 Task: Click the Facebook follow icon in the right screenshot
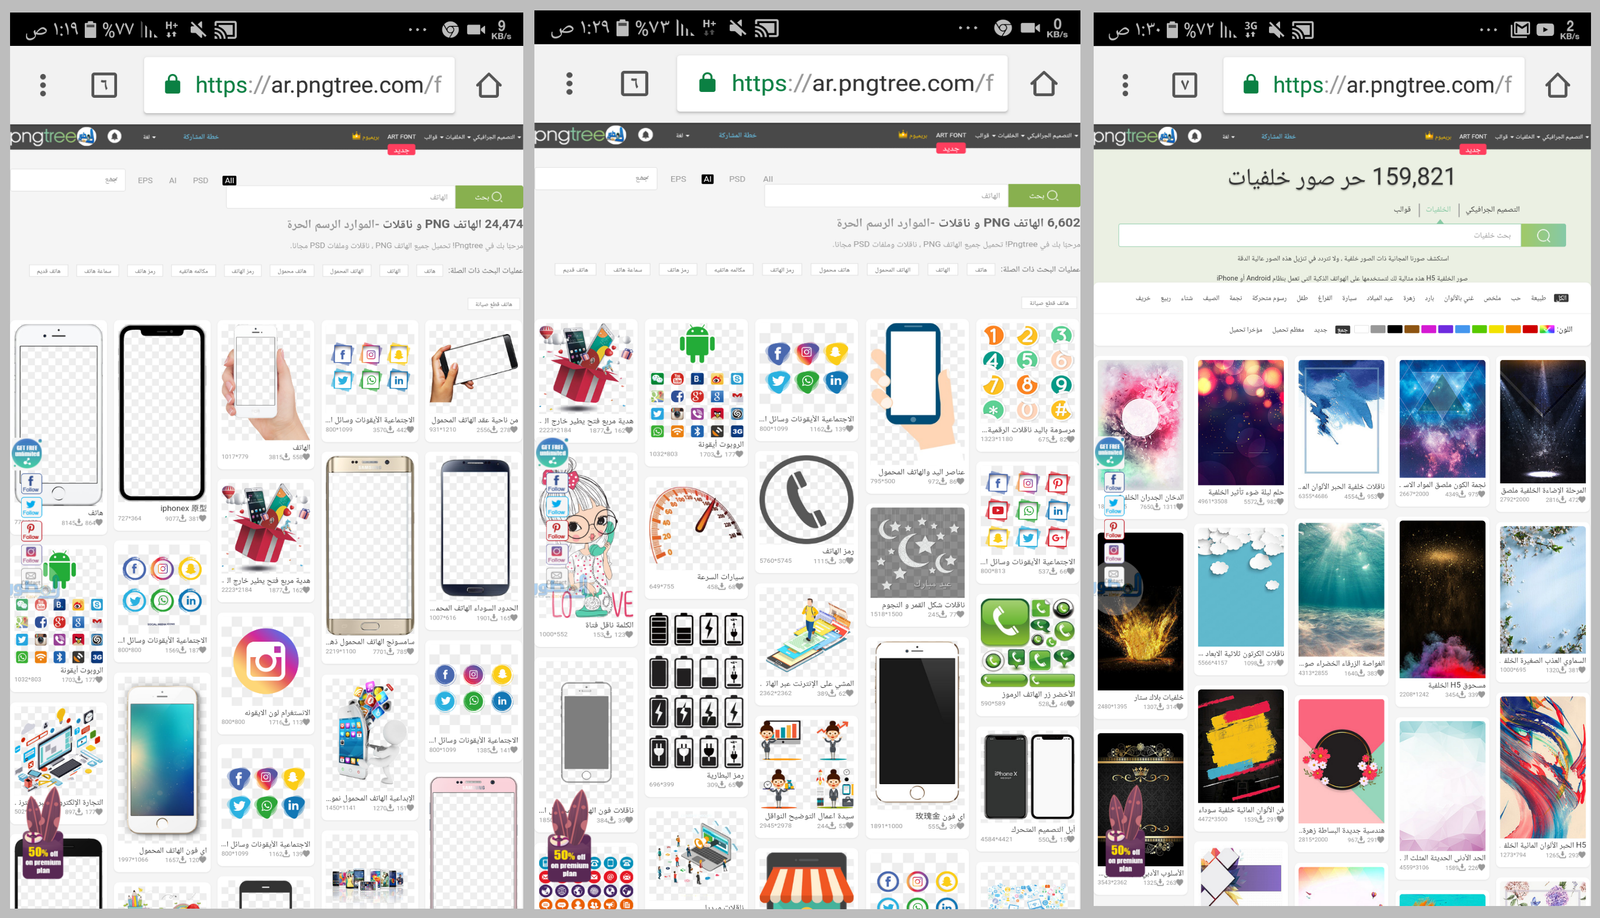[x=1113, y=480]
